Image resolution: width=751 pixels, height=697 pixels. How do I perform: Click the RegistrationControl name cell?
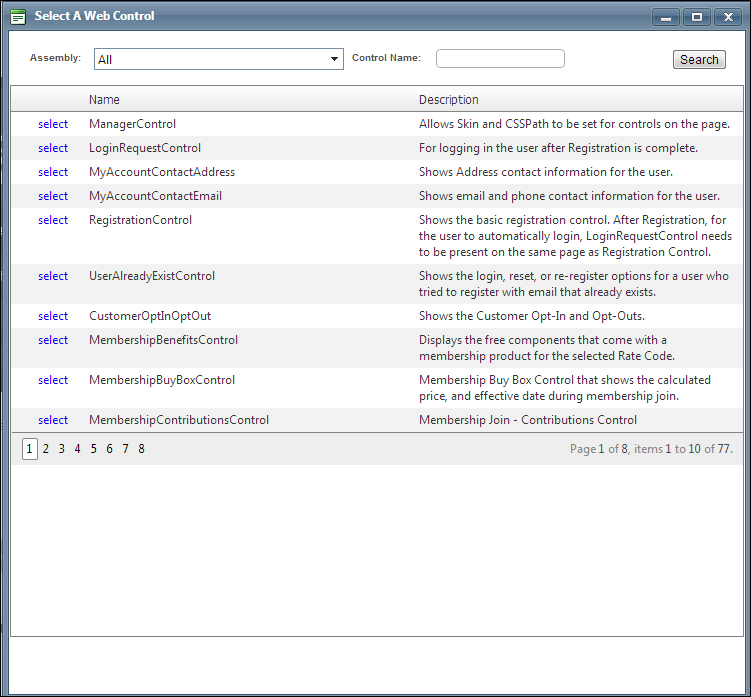click(140, 220)
